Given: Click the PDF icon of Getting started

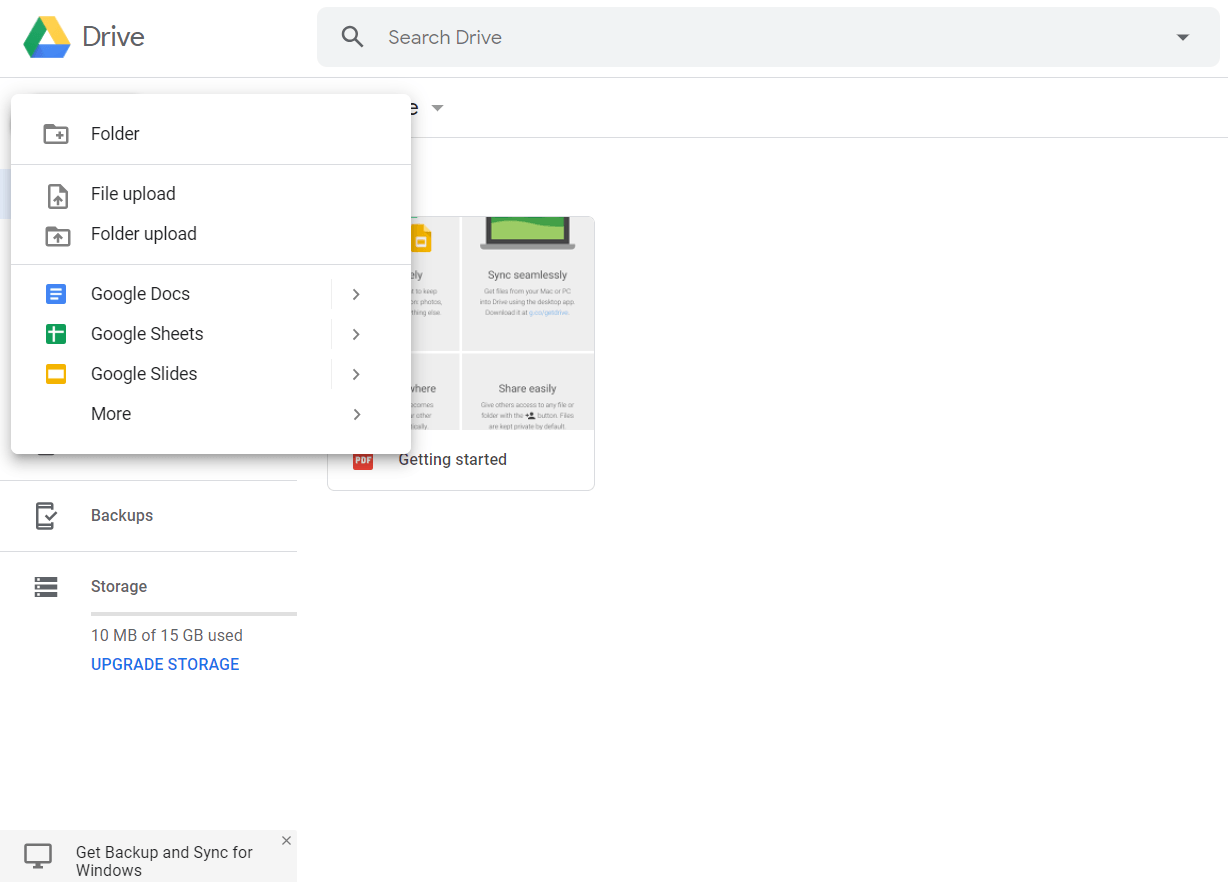Looking at the screenshot, I should tap(363, 460).
